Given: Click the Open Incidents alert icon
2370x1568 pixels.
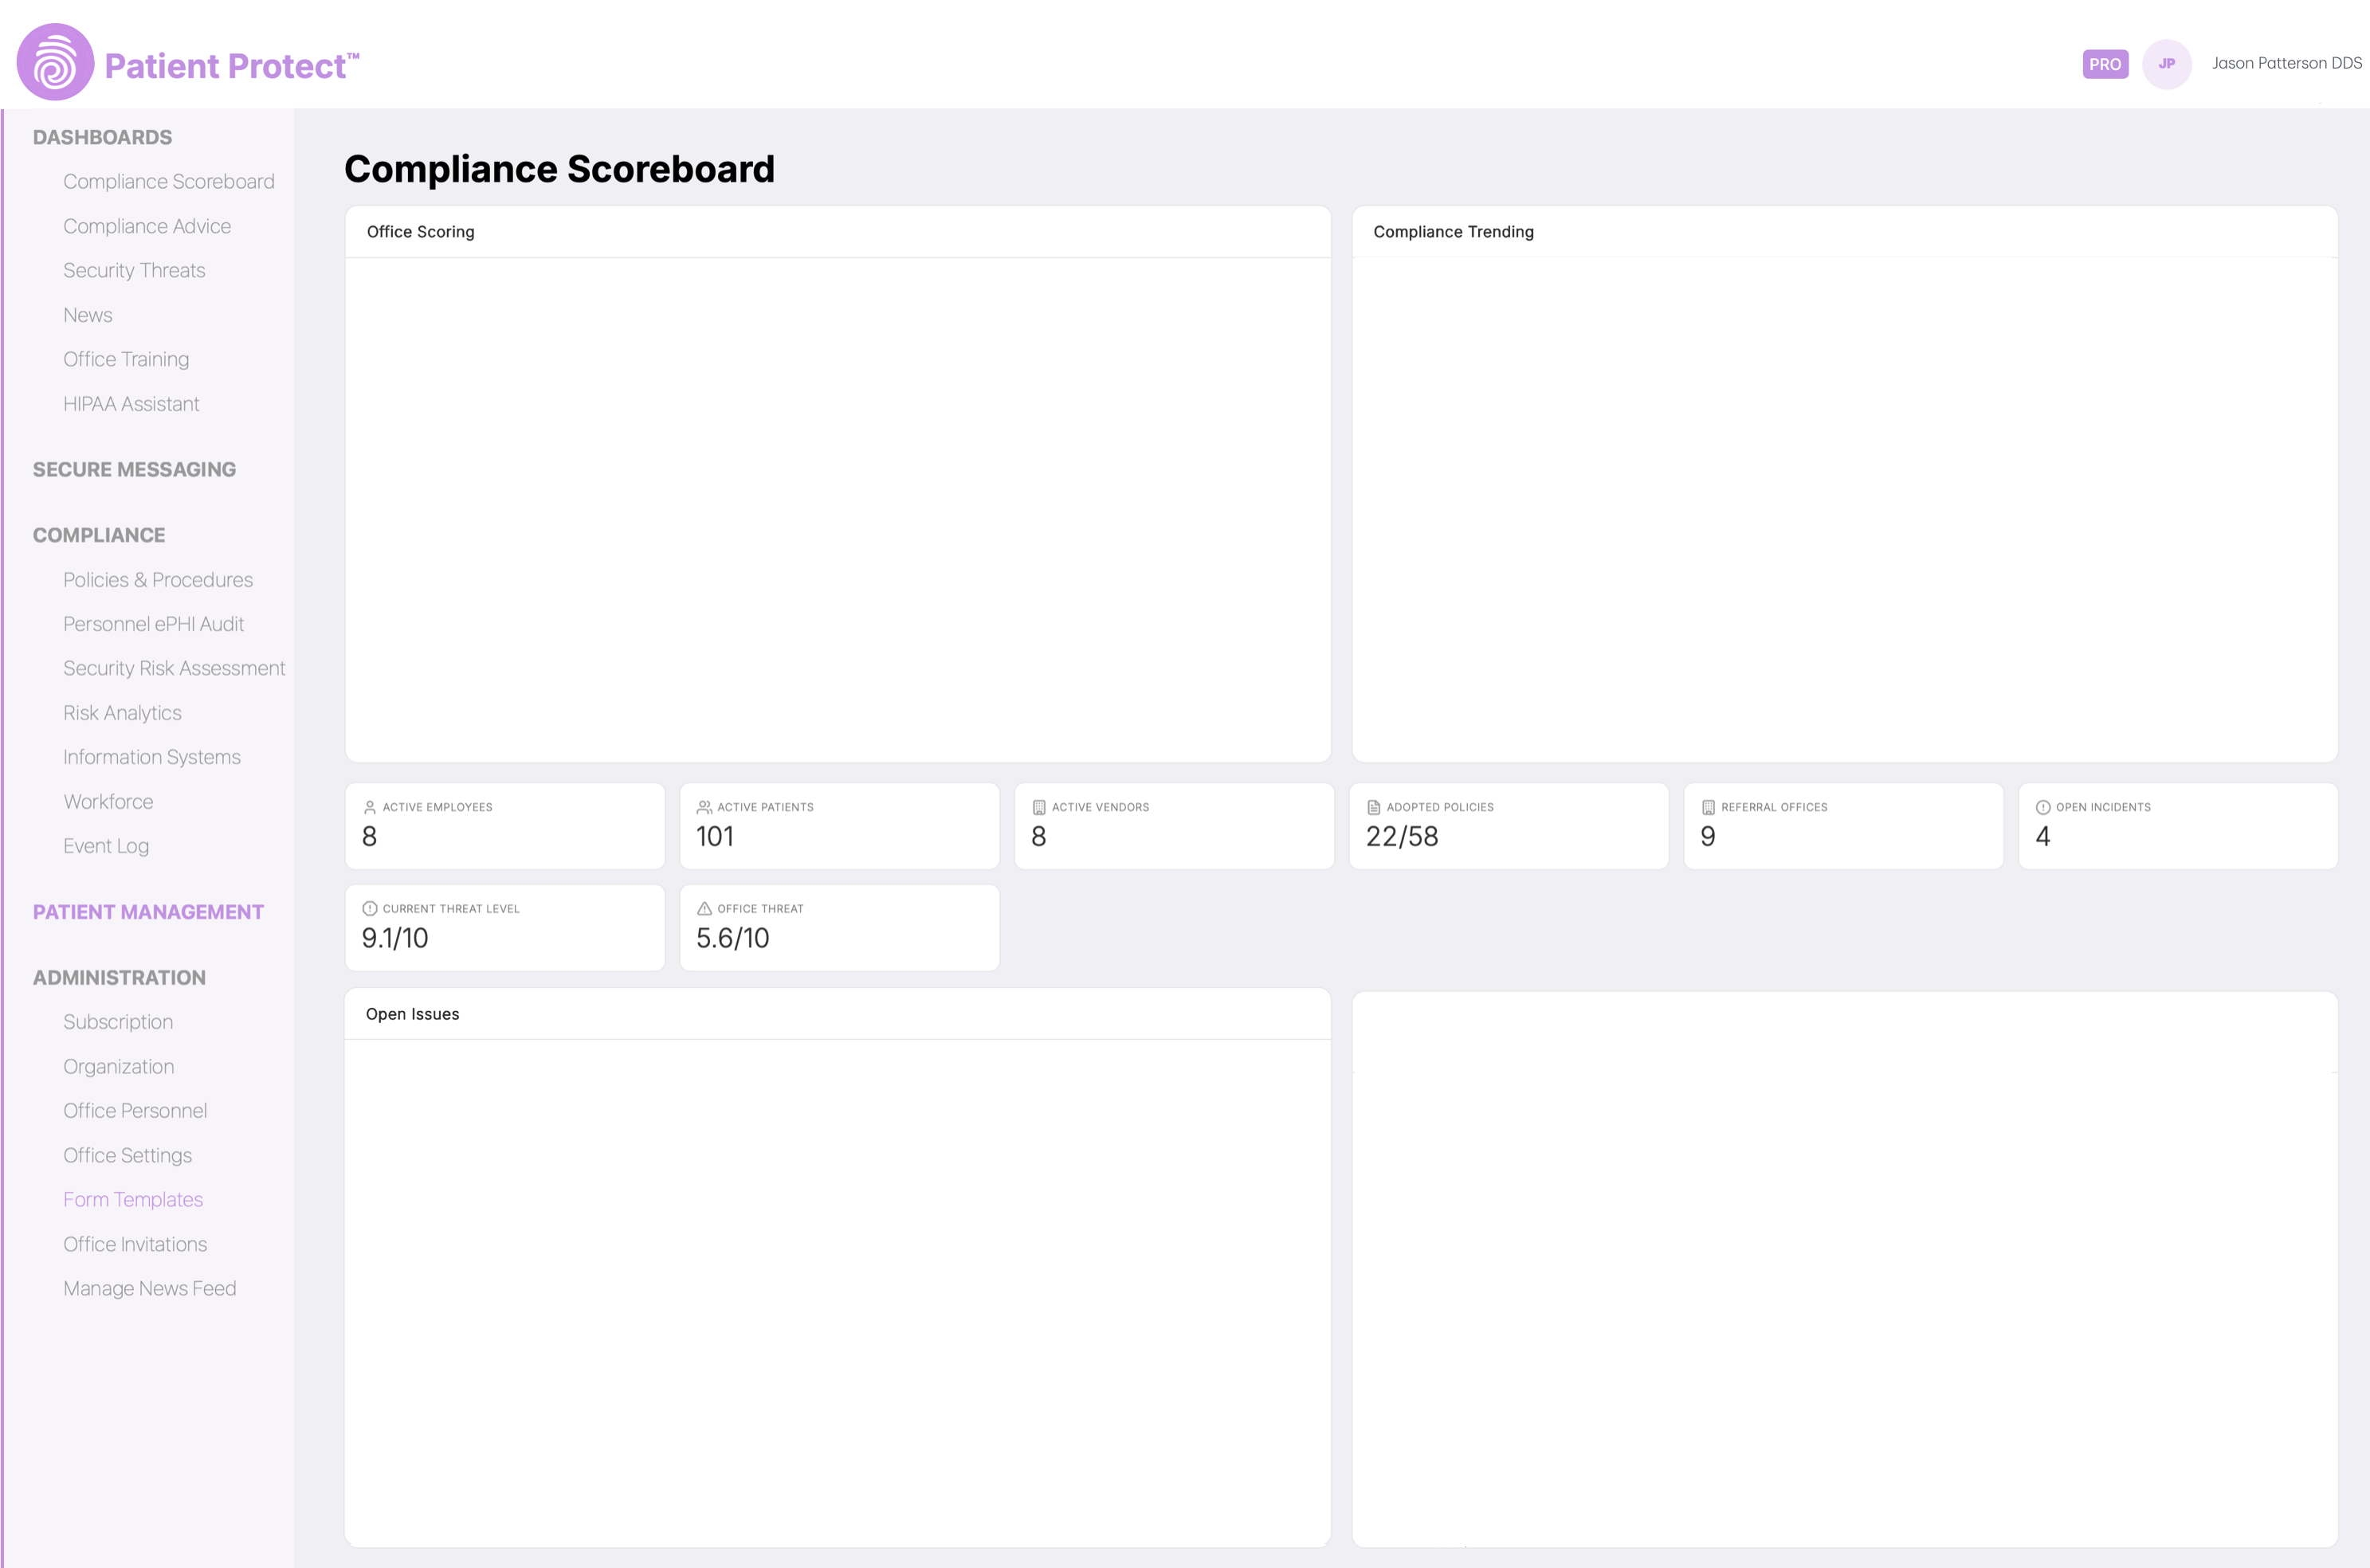Looking at the screenshot, I should pyautogui.click(x=2043, y=807).
